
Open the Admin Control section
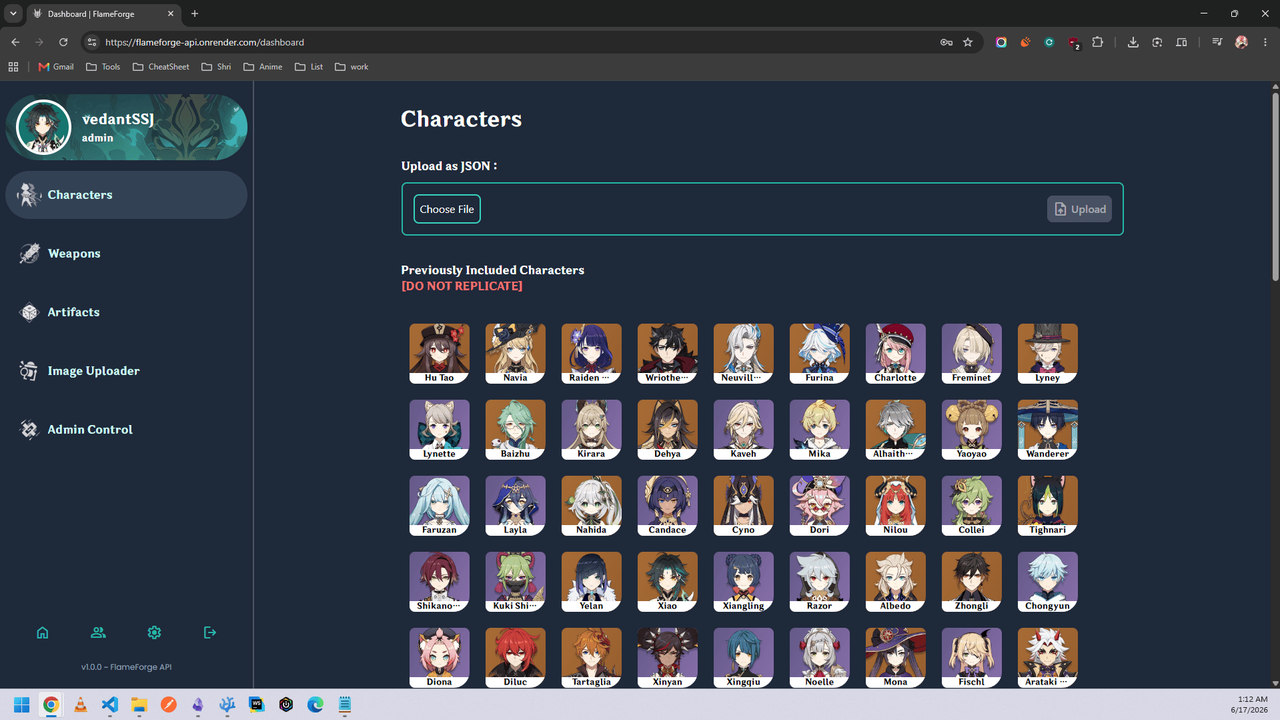tap(126, 429)
